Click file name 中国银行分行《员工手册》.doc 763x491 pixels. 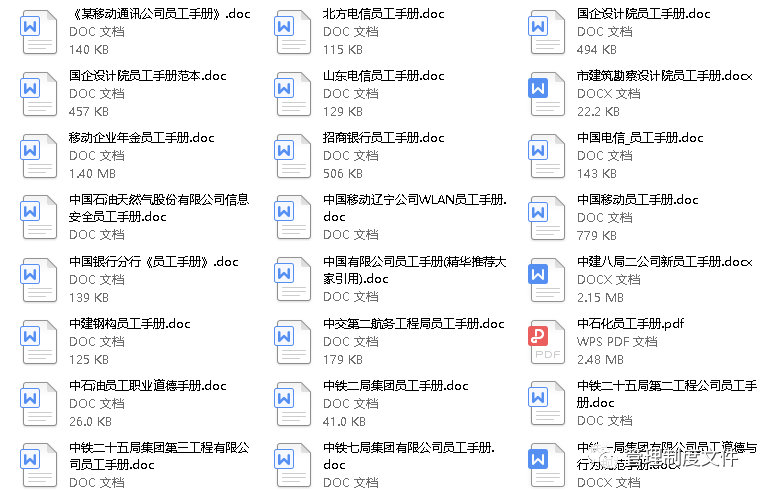(154, 261)
